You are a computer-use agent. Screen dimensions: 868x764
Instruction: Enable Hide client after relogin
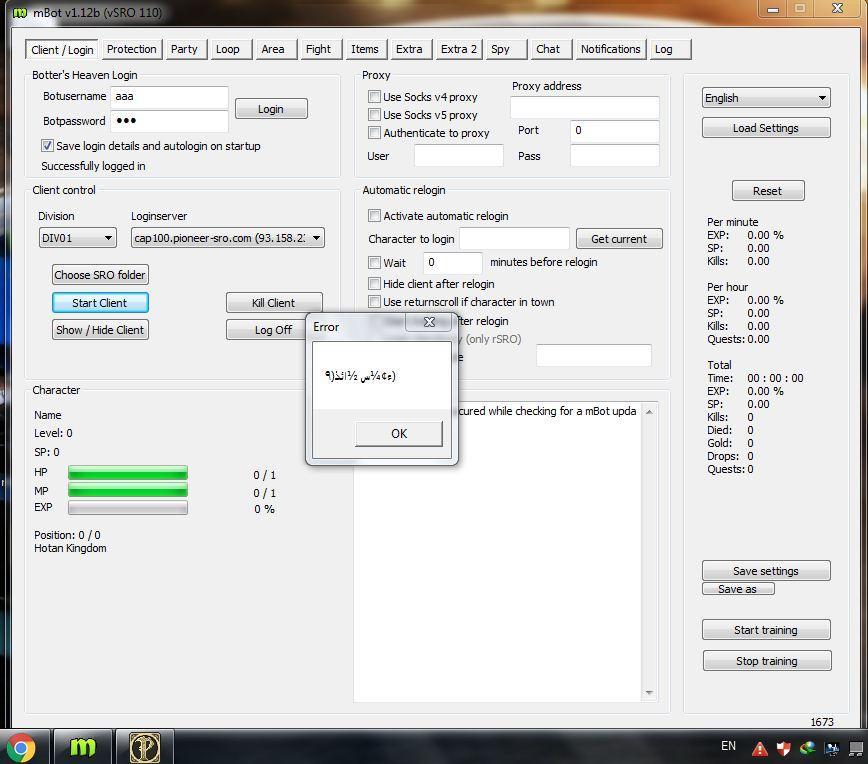click(374, 284)
